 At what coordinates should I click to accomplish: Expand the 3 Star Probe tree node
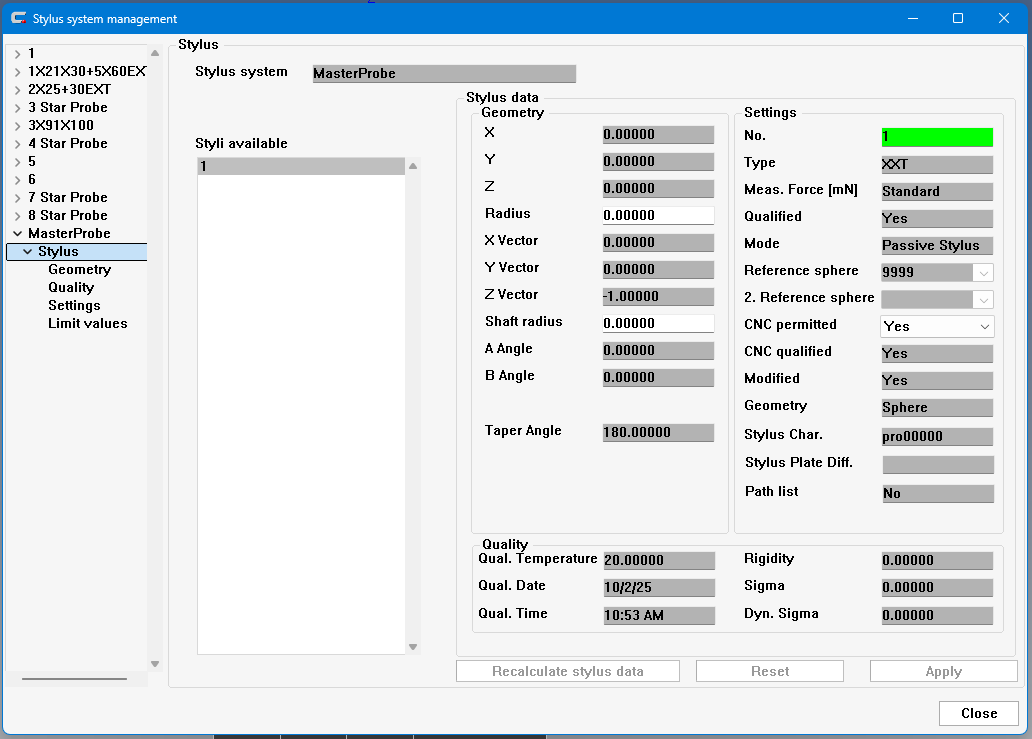[x=17, y=108]
